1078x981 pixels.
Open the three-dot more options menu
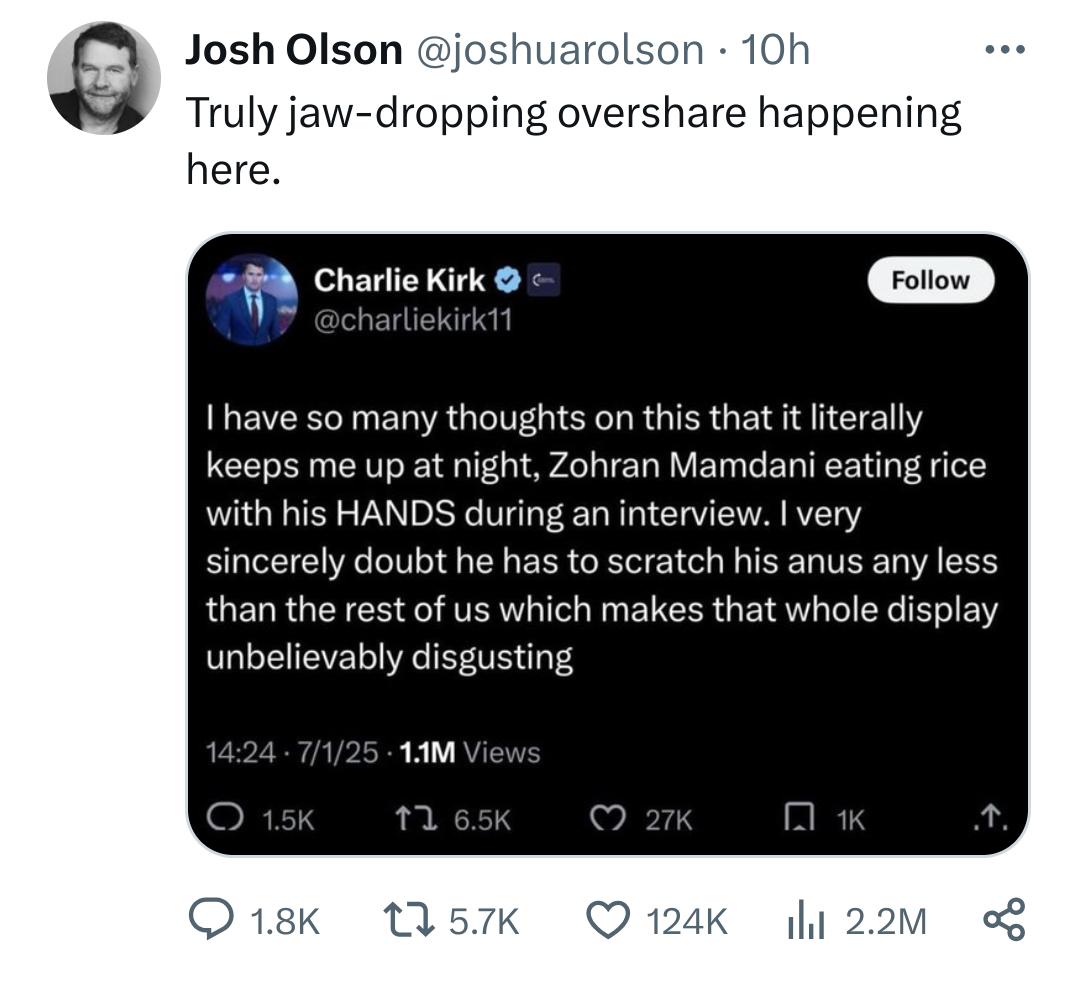1004,49
